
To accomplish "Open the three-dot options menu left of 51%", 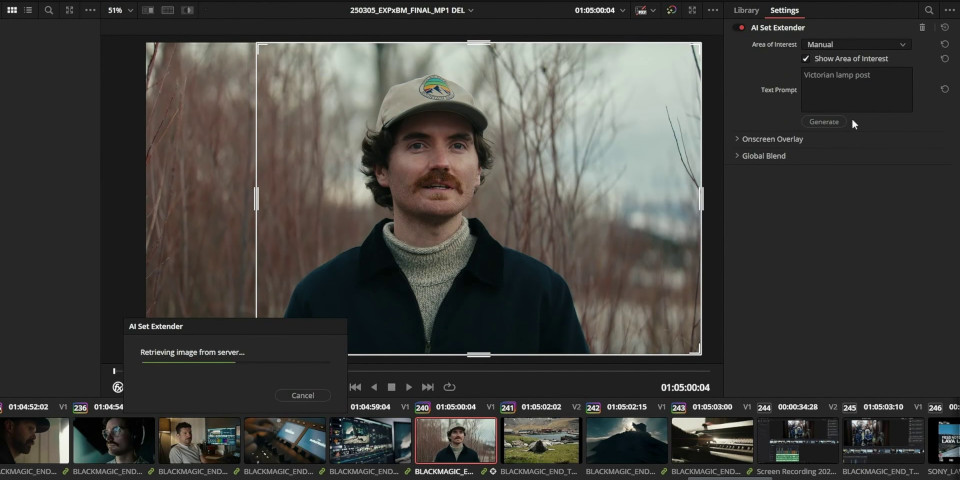I will click(90, 10).
